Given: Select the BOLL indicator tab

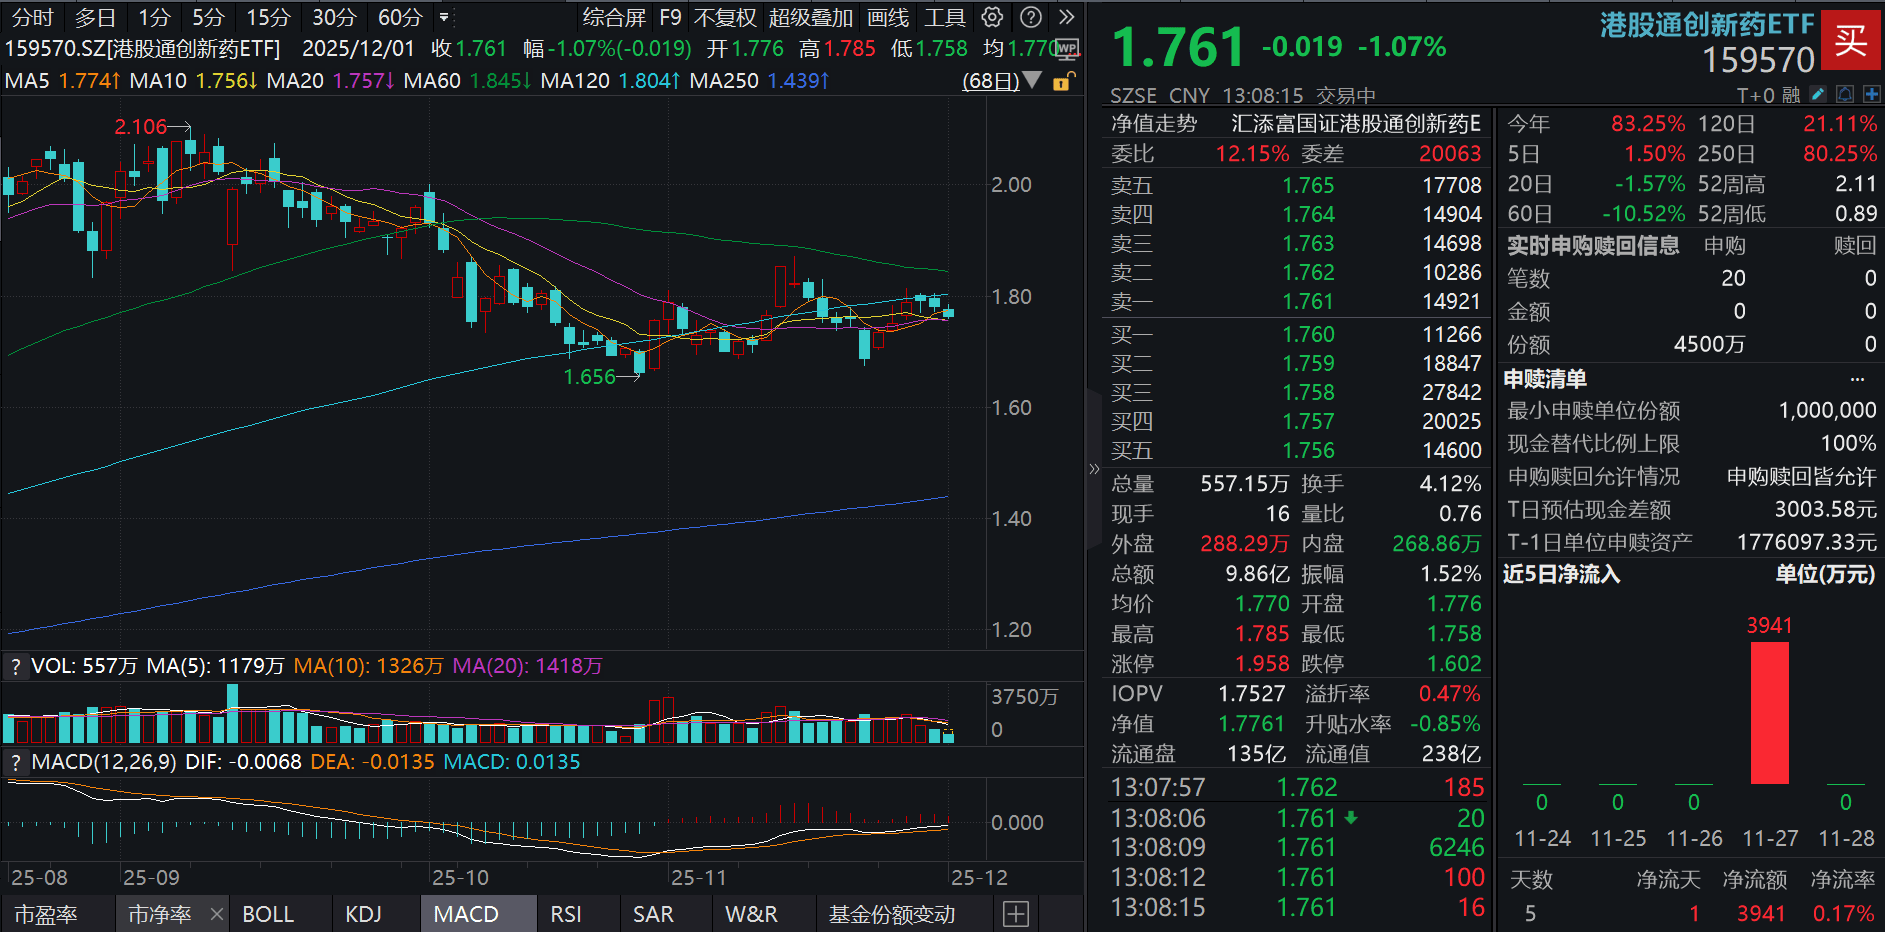Looking at the screenshot, I should tap(268, 914).
